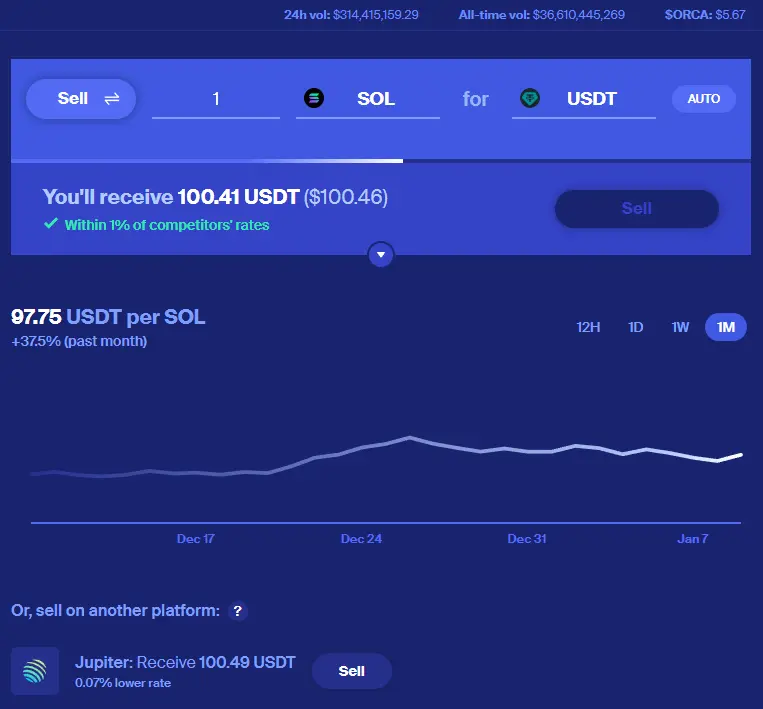This screenshot has width=763, height=709.
Task: Click the 97.75 USDT per SOL rate
Action: pos(108,317)
